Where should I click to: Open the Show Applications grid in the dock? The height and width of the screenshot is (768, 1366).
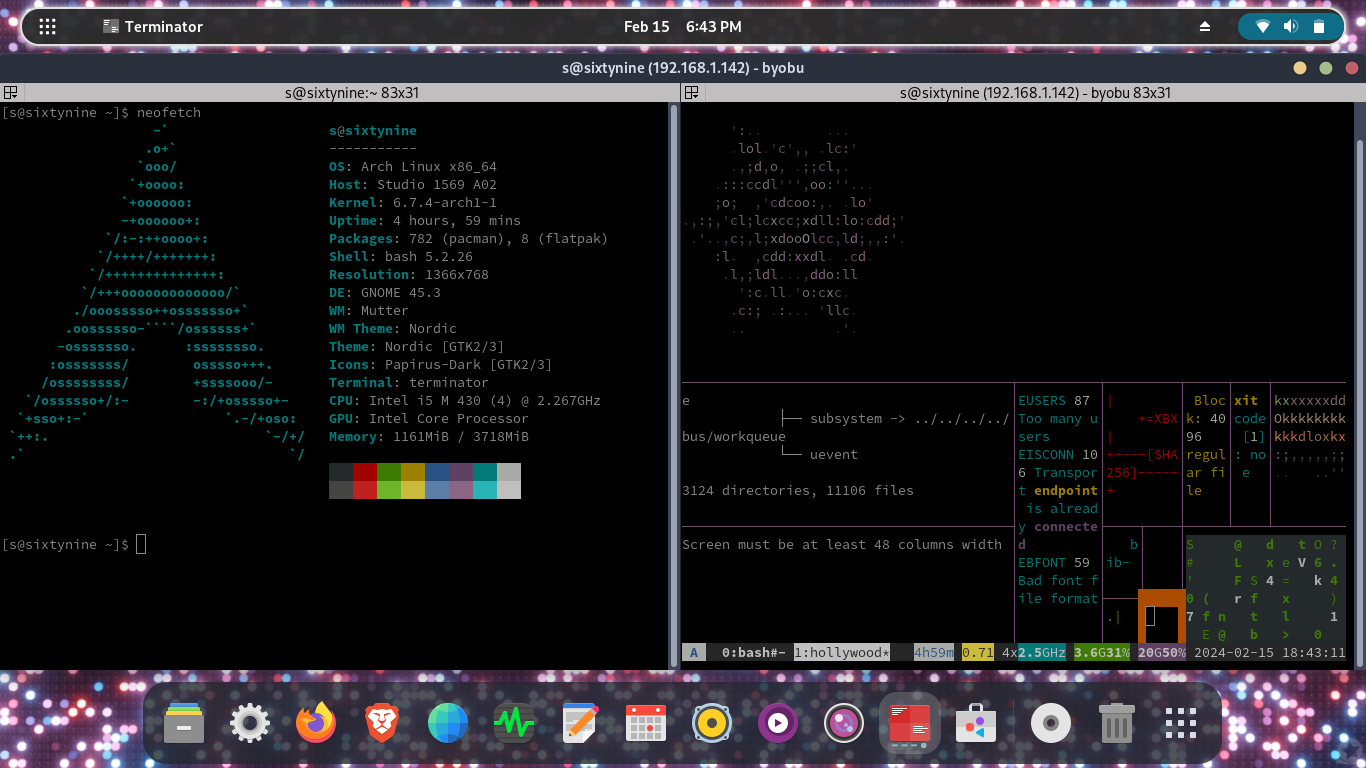click(1180, 722)
